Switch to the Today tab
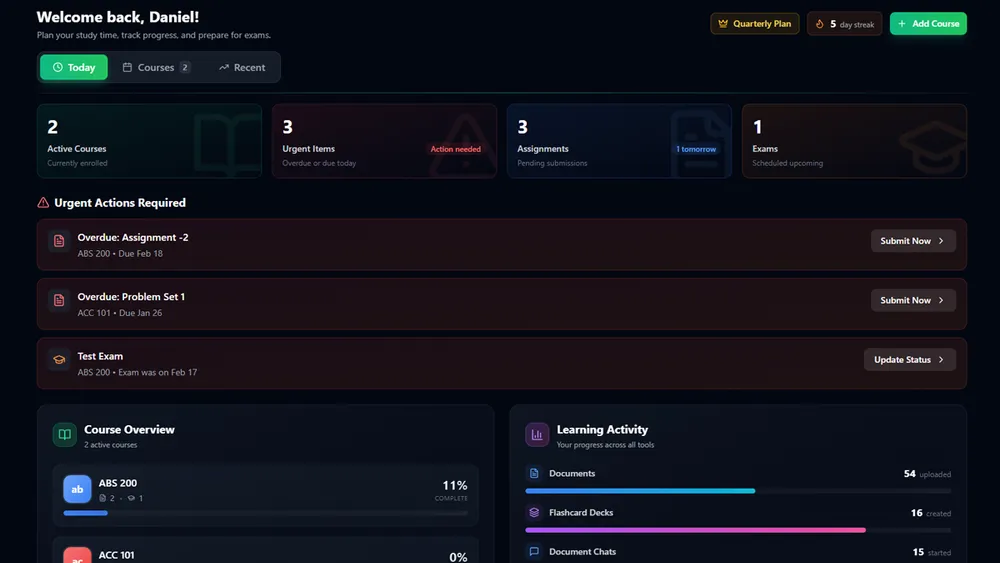Image resolution: width=1000 pixels, height=563 pixels. click(74, 67)
